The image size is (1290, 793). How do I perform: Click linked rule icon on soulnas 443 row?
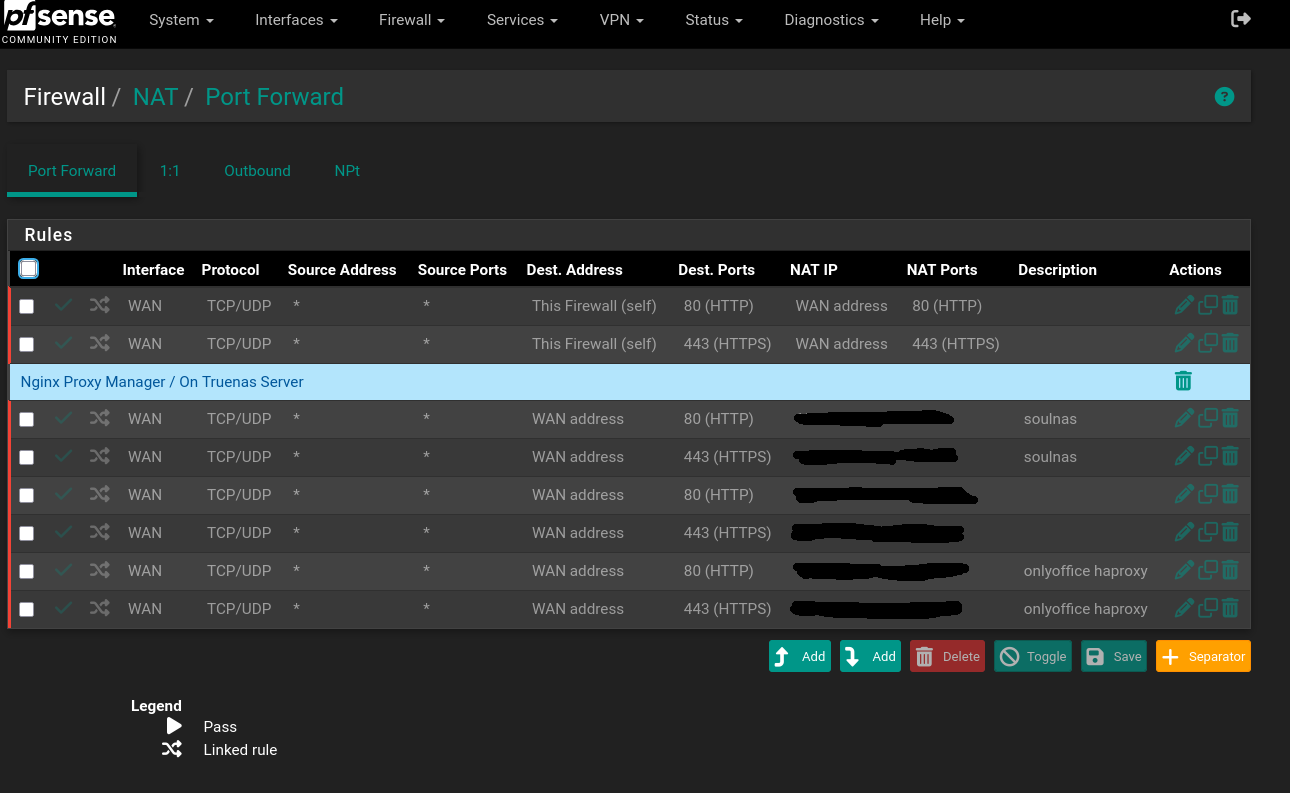[99, 457]
